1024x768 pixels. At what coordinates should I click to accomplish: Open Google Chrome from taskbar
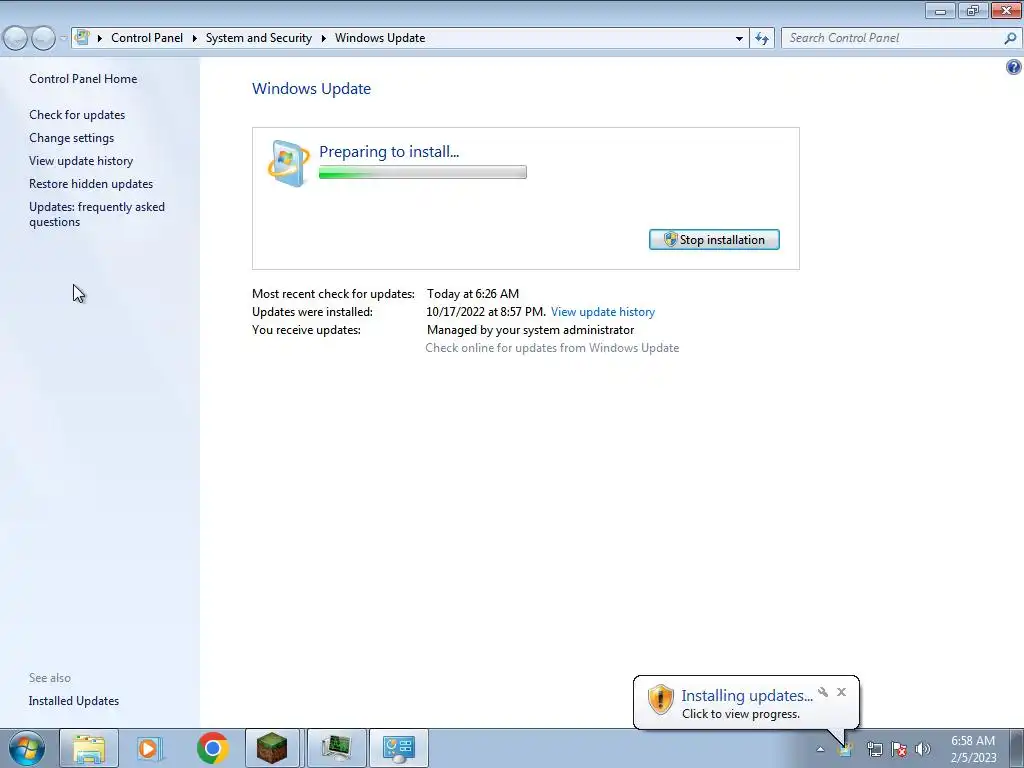point(212,748)
